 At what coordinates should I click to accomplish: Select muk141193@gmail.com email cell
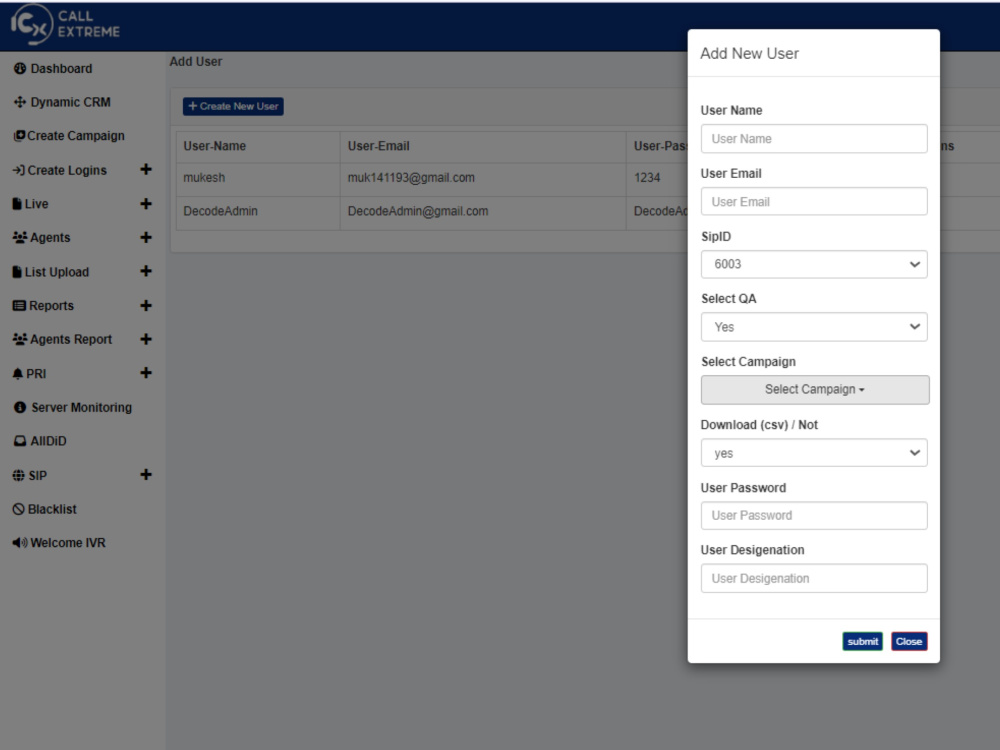click(483, 178)
